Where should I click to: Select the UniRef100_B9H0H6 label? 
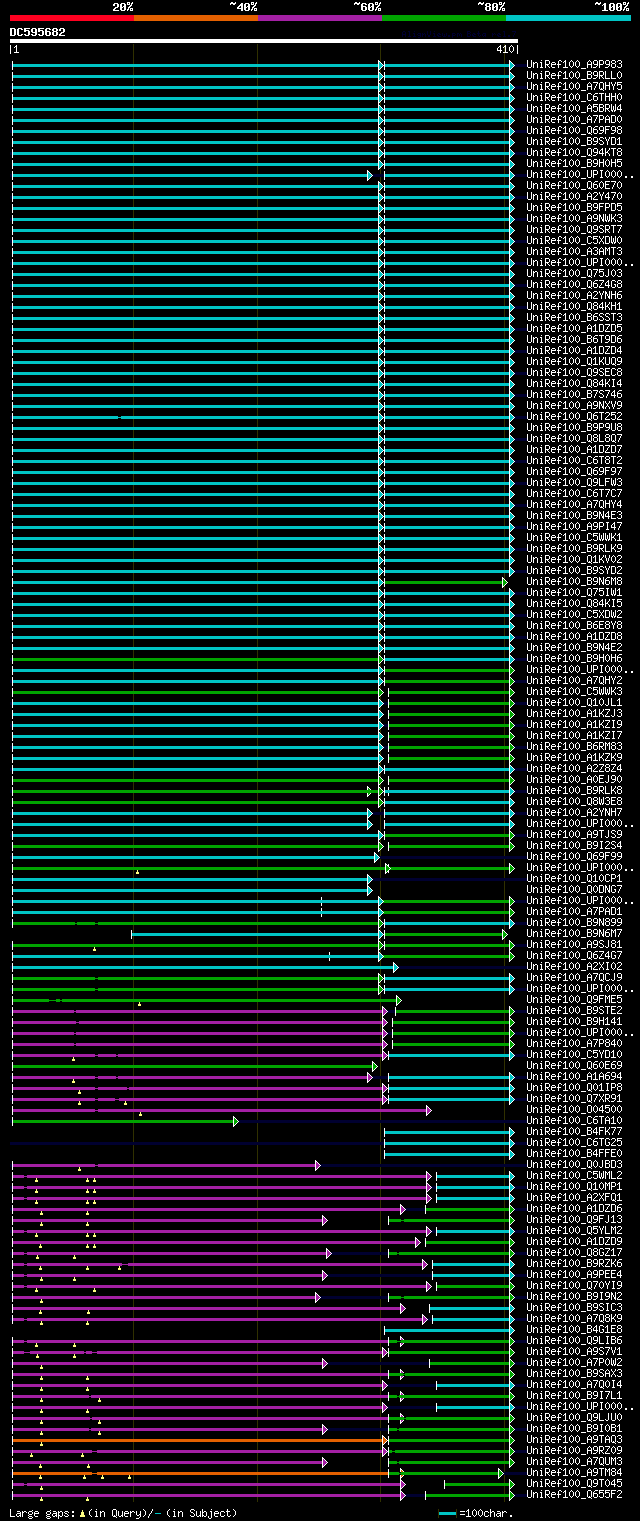click(576, 658)
